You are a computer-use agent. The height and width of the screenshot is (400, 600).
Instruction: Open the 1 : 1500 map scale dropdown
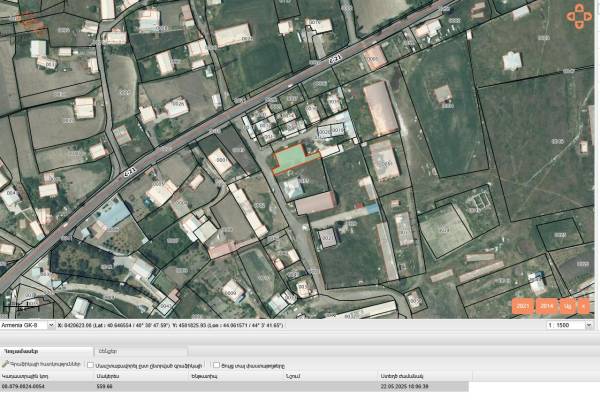point(567,325)
